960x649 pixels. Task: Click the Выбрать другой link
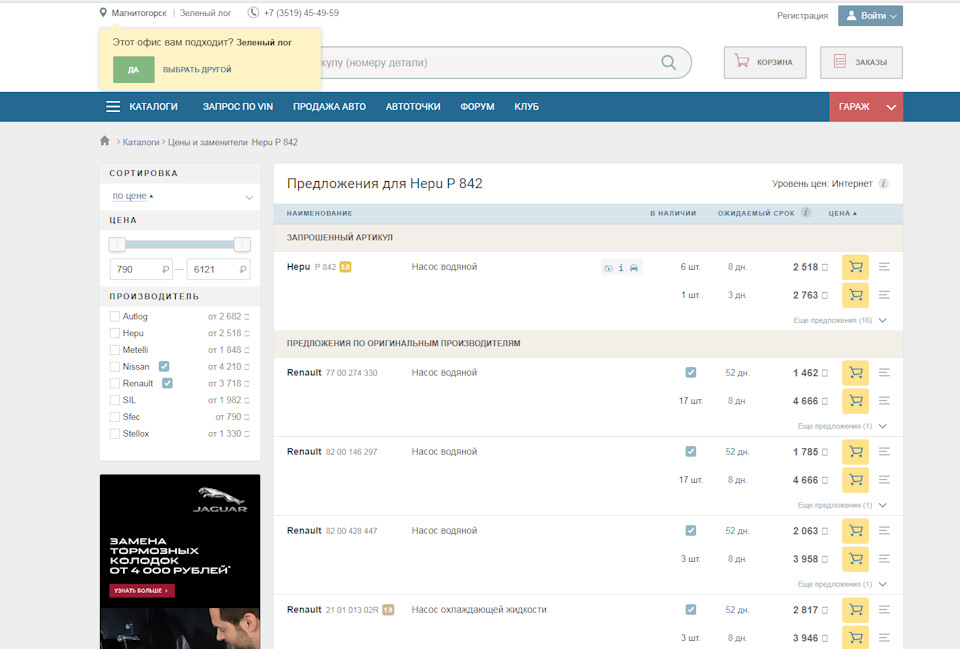[197, 70]
